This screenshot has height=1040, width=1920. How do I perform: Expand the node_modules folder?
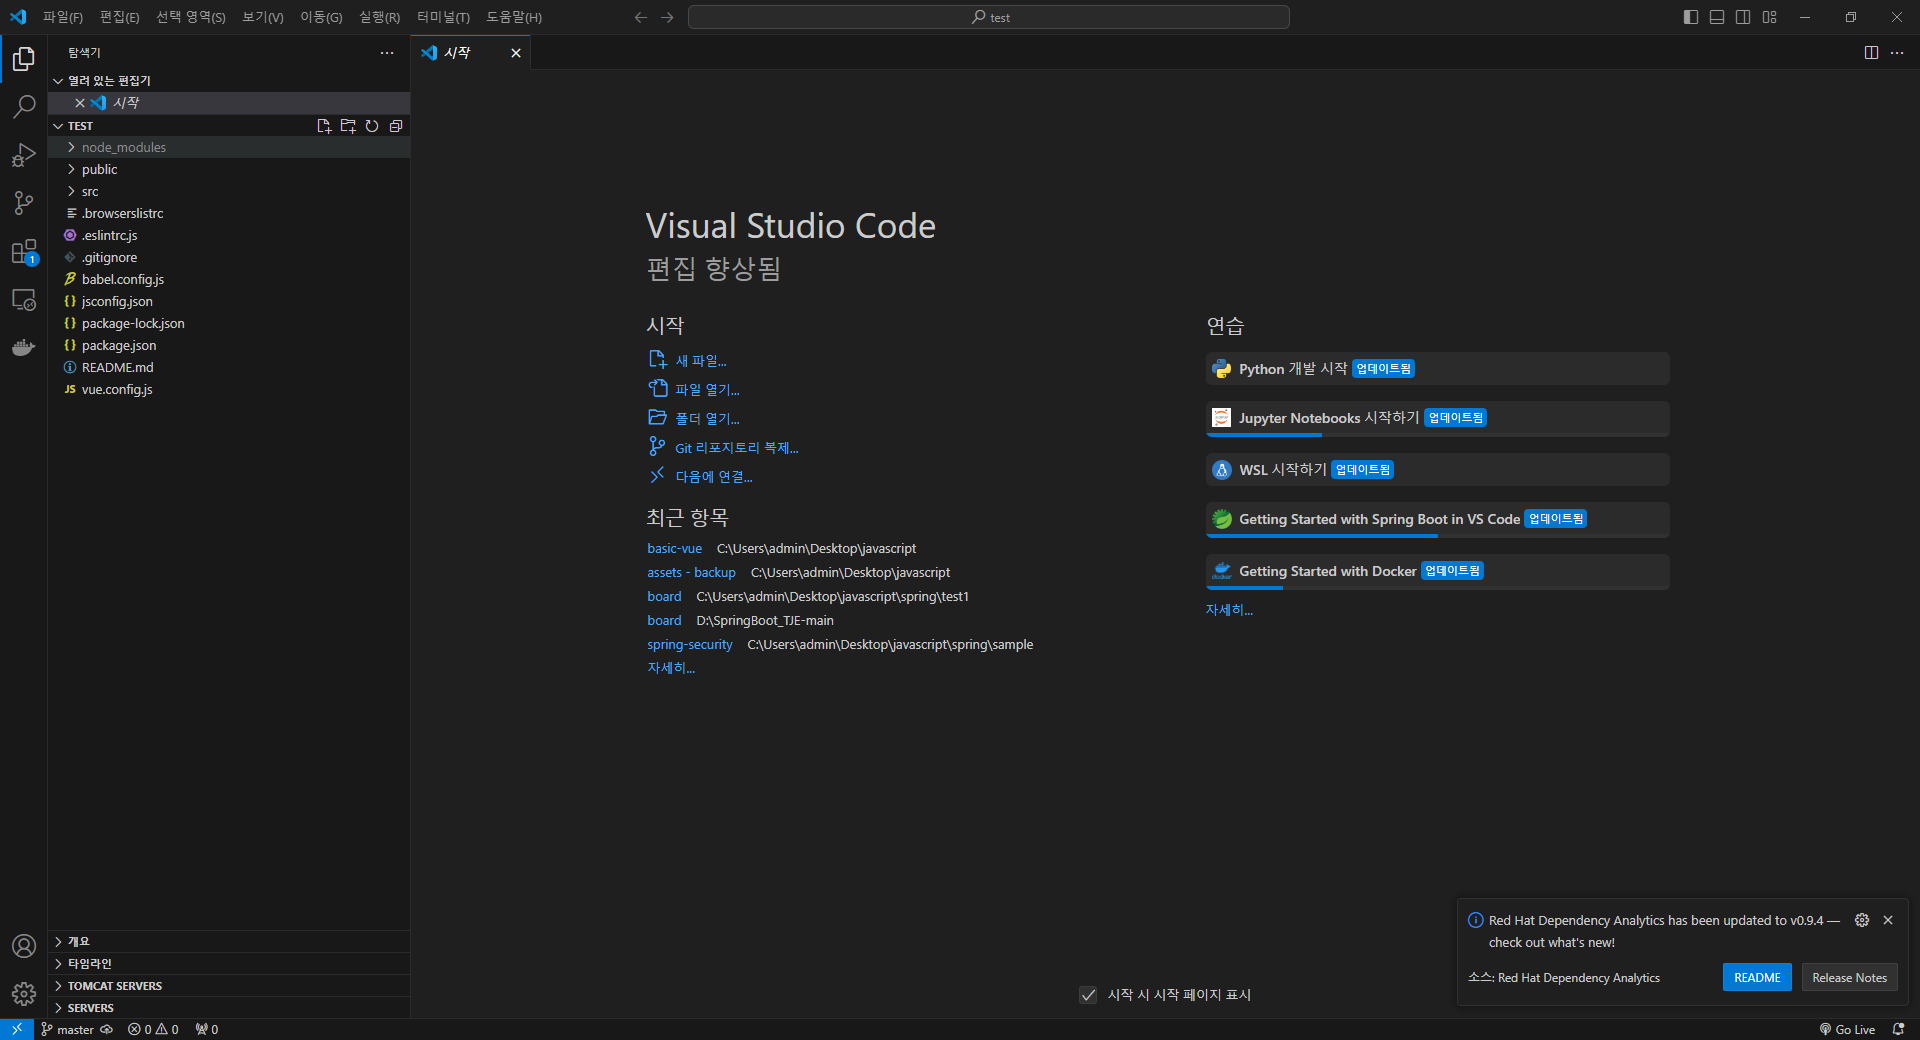pyautogui.click(x=229, y=147)
